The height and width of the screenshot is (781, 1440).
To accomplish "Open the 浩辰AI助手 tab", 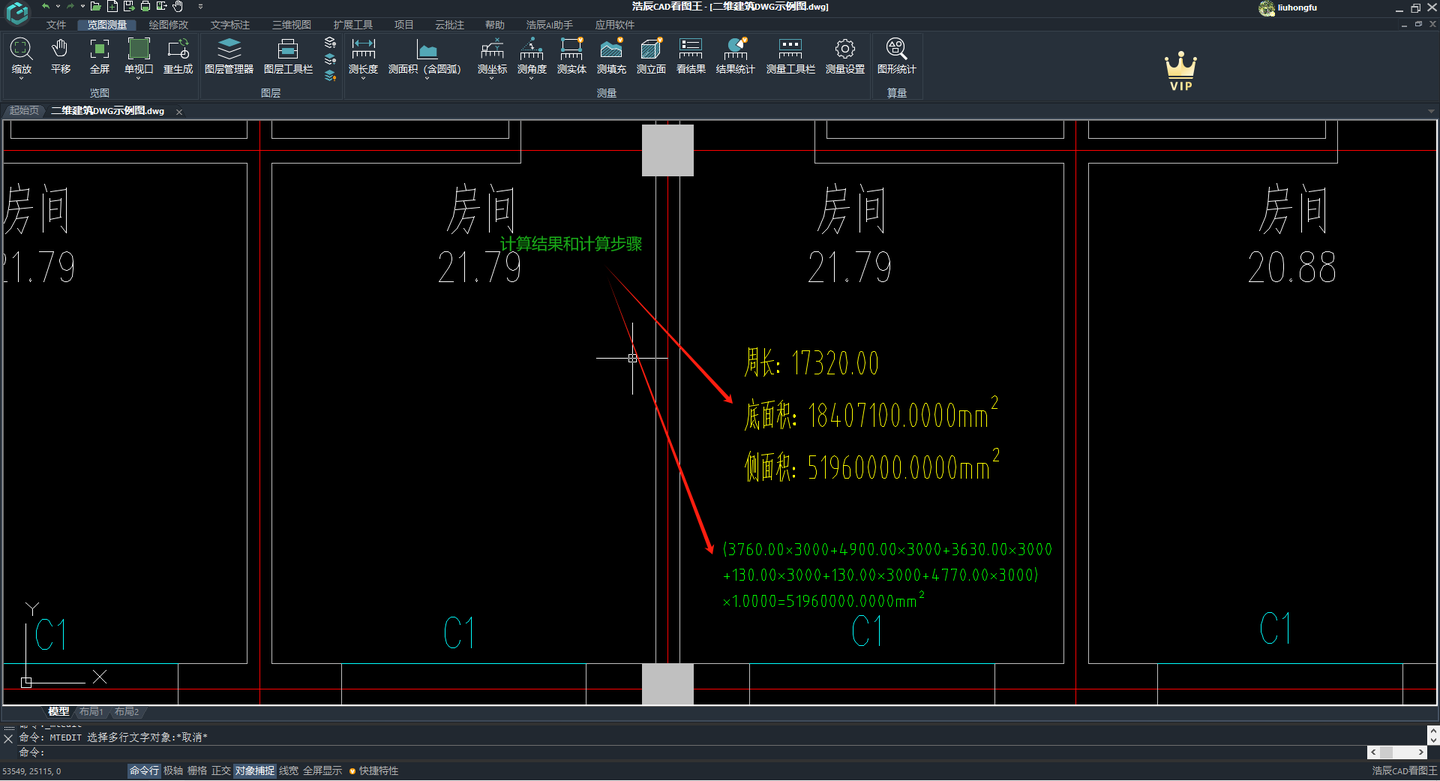I will (x=550, y=24).
